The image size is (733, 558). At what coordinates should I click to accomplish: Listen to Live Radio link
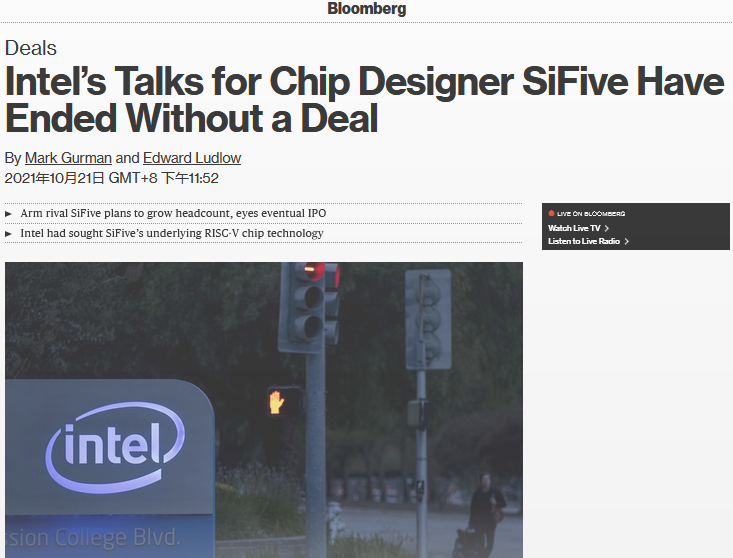coord(584,241)
